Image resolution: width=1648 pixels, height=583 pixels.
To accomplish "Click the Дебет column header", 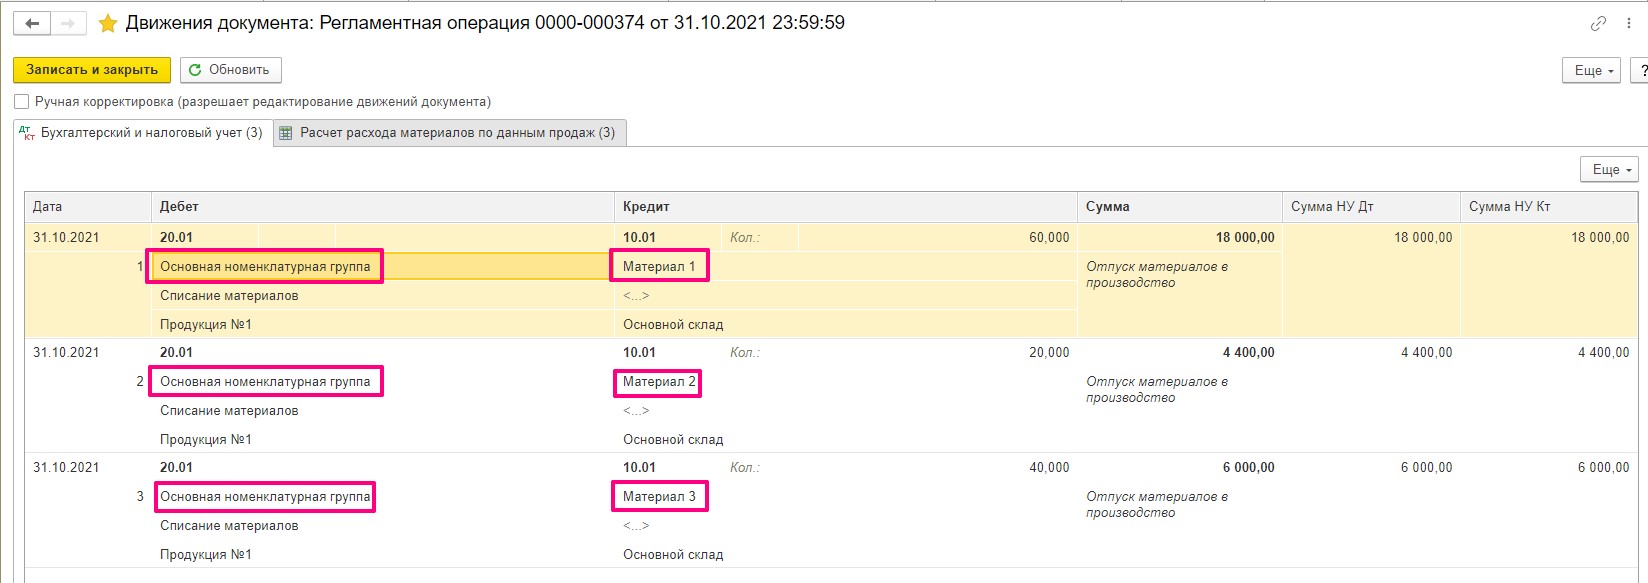I will click(382, 207).
